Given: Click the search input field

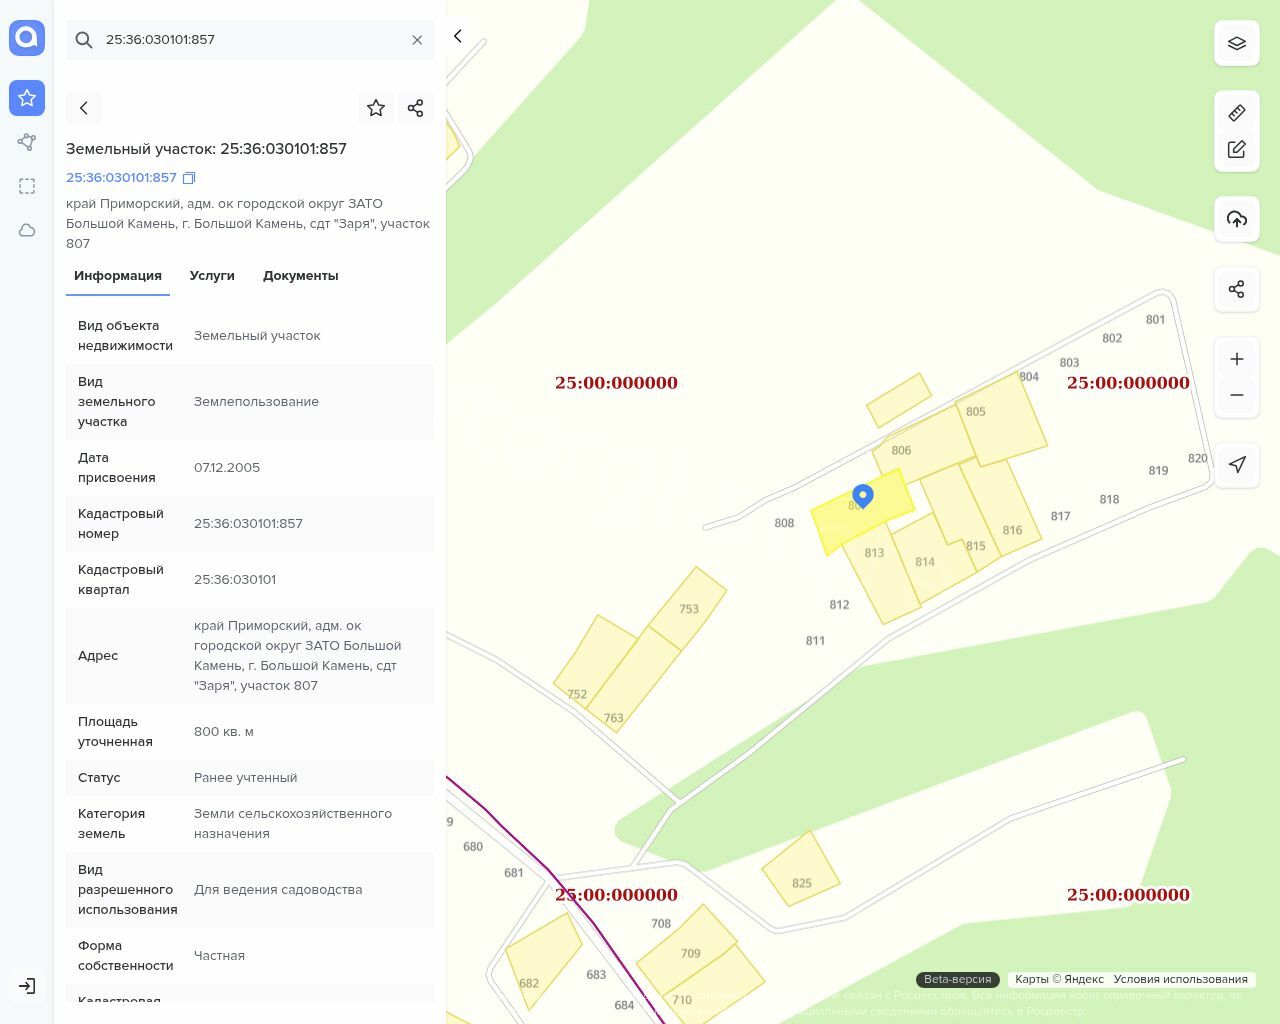Looking at the screenshot, I should point(250,40).
